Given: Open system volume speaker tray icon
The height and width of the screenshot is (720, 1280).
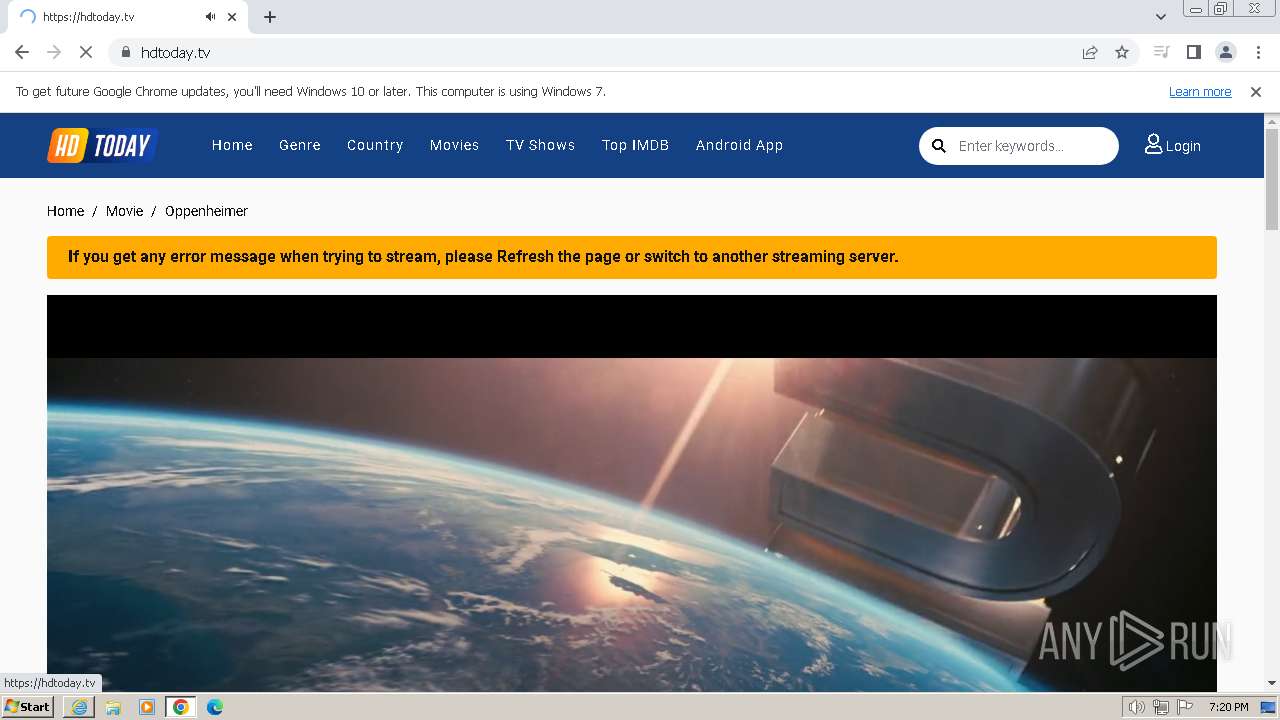Looking at the screenshot, I should pos(1137,707).
